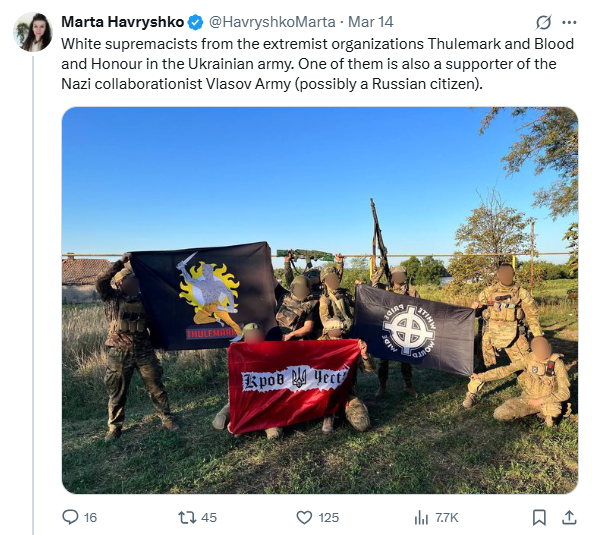Click the blue verified badge
592x535 pixels.
(x=195, y=23)
